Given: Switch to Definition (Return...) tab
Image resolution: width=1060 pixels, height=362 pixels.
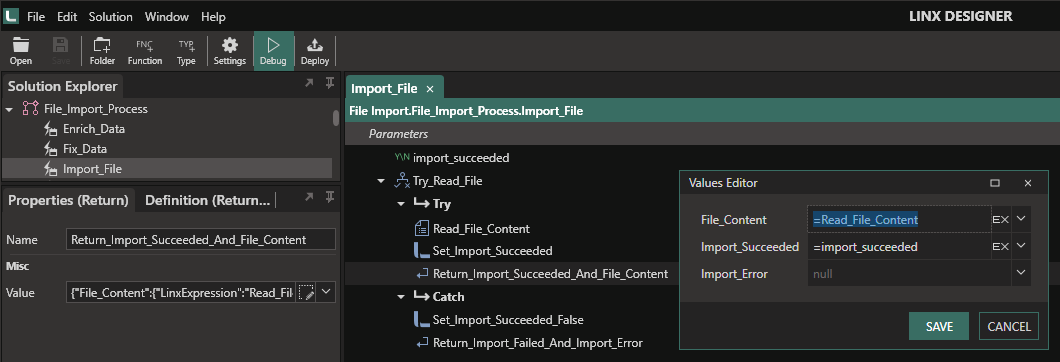Looking at the screenshot, I should (x=208, y=200).
